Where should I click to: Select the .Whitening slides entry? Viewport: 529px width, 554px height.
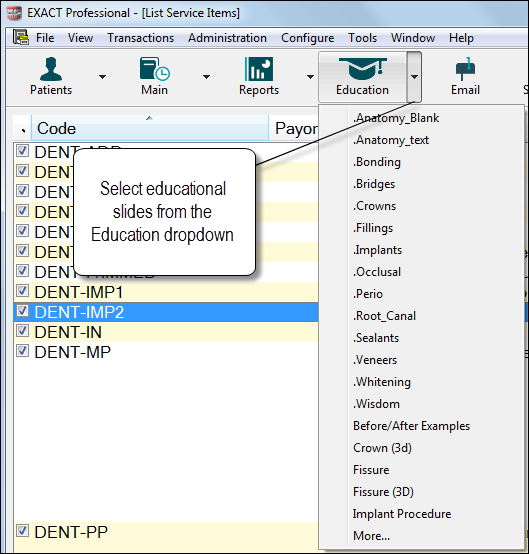pyautogui.click(x=382, y=382)
